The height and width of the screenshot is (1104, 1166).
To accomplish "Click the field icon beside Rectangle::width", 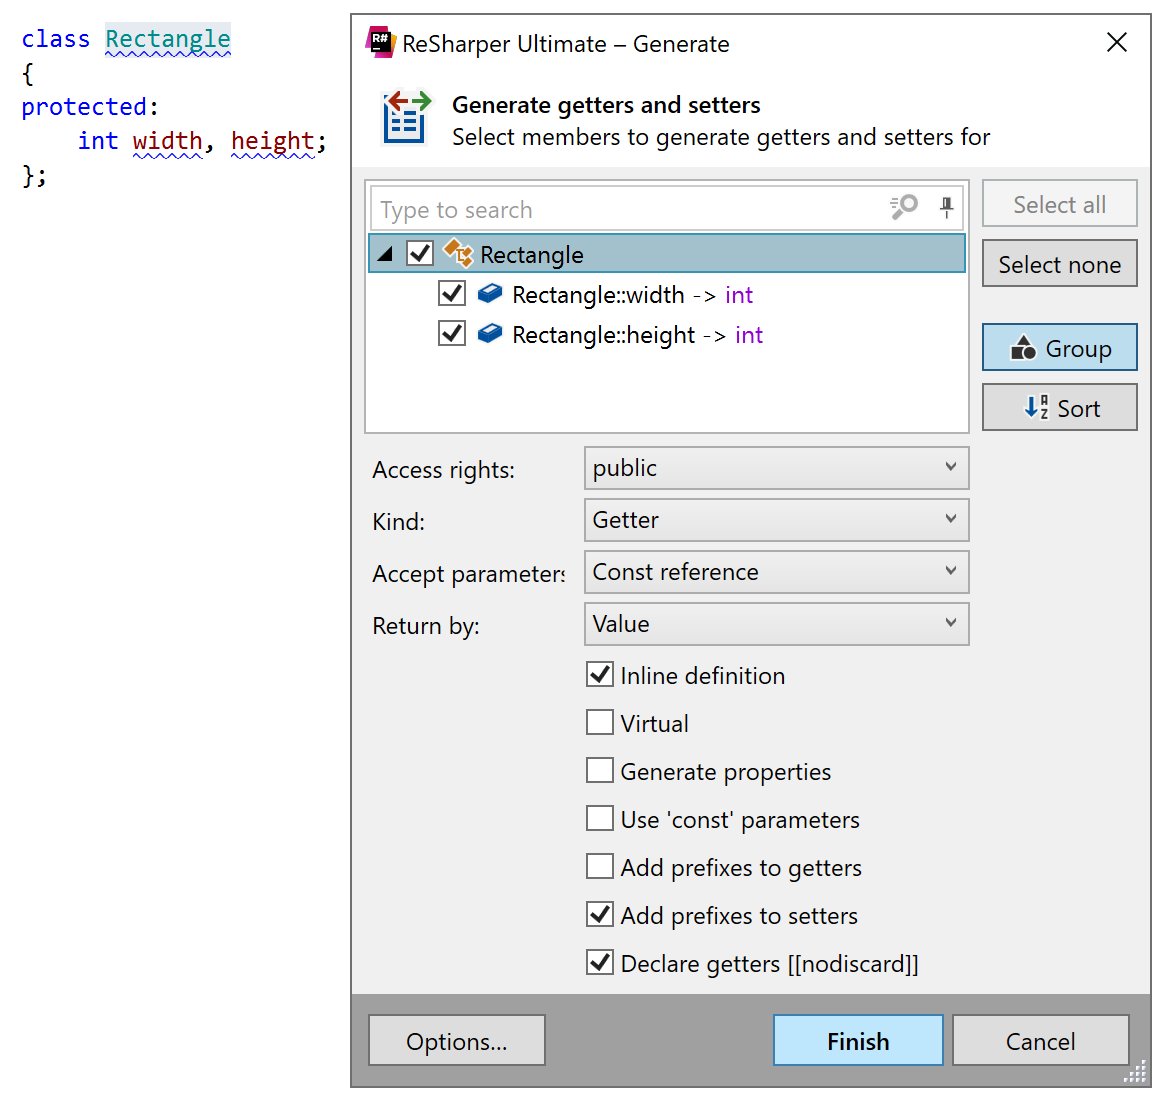I will 489,293.
